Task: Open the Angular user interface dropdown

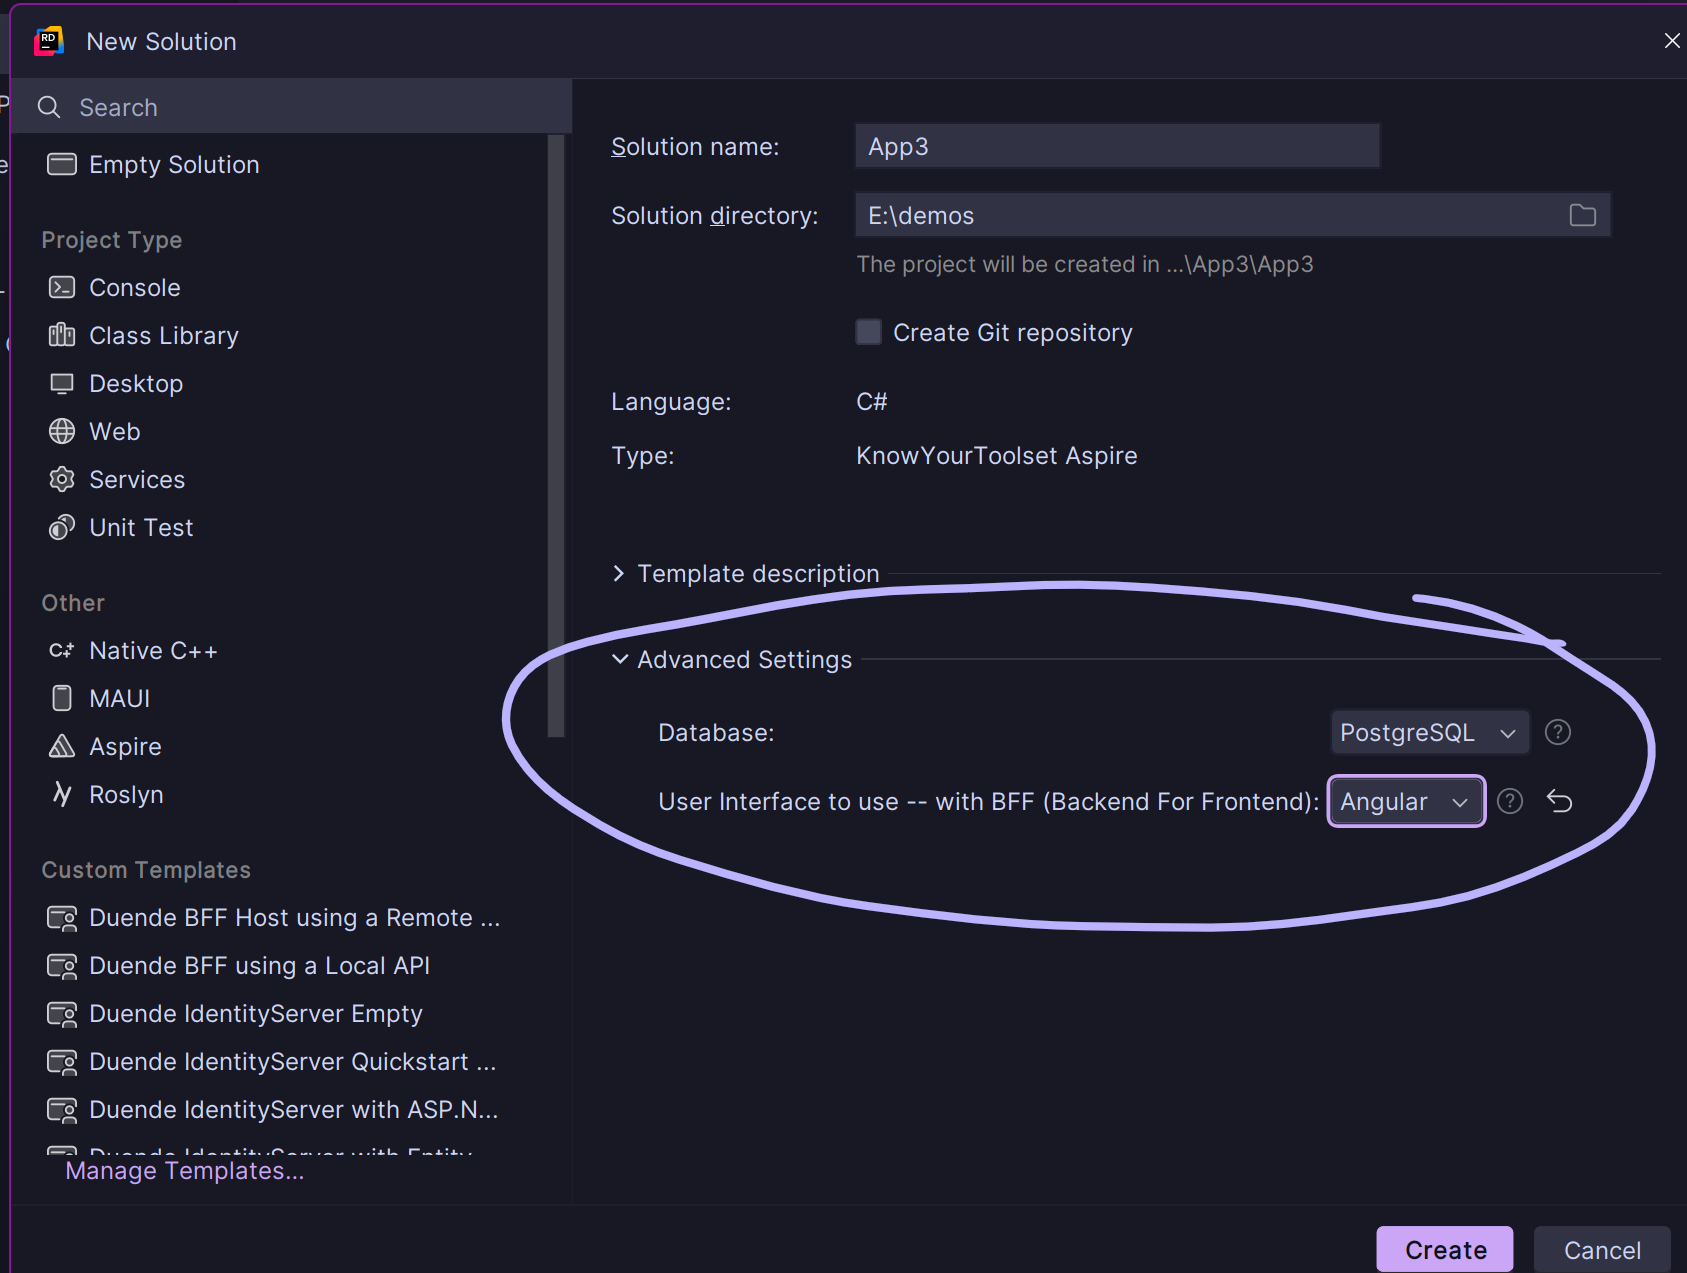Action: point(1406,801)
